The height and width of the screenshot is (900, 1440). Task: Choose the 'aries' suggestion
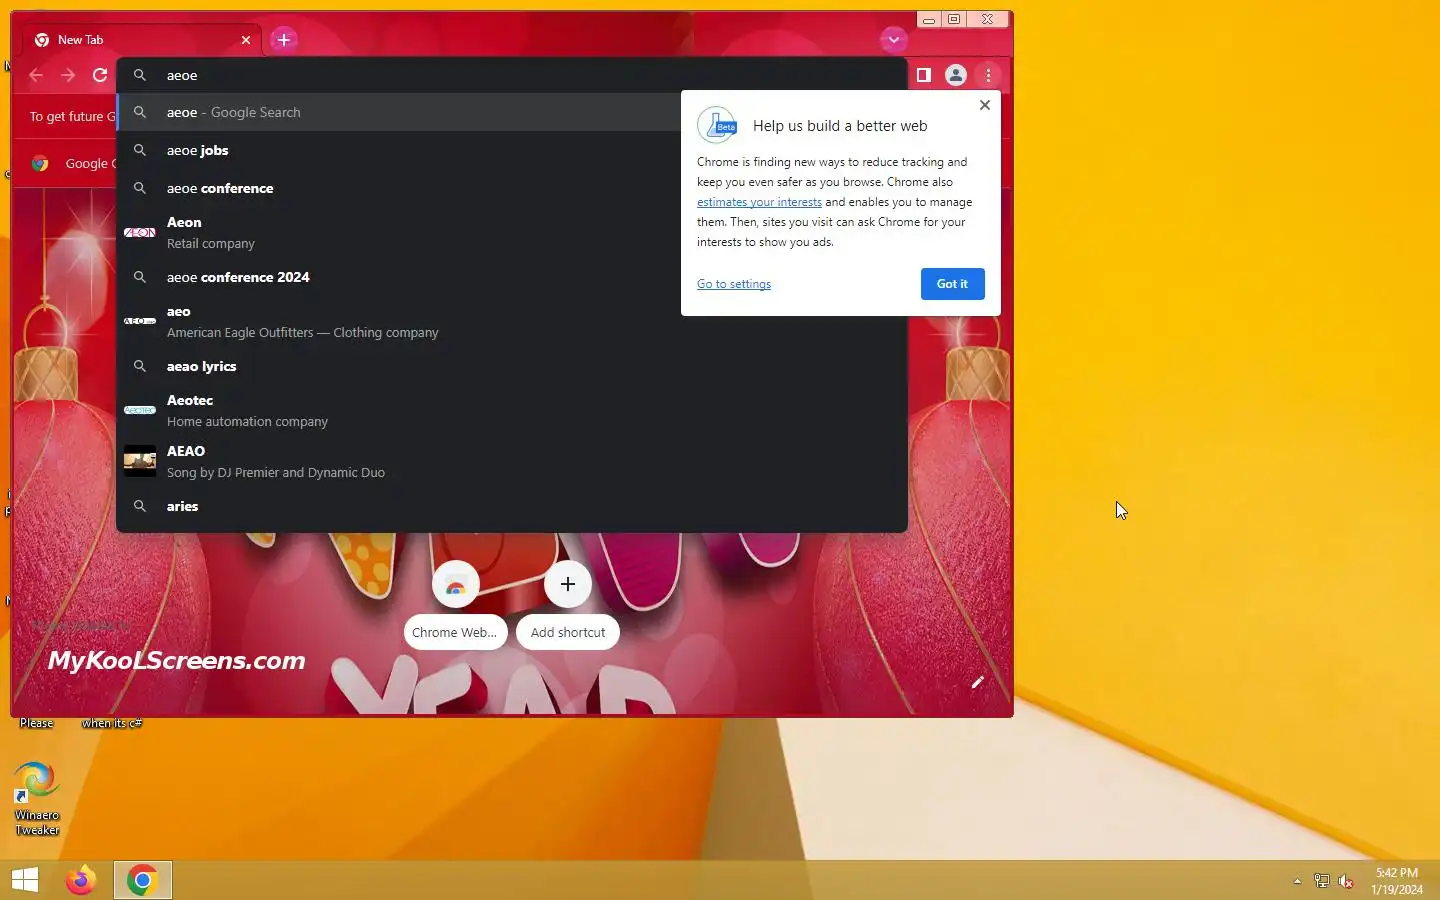pyautogui.click(x=512, y=506)
